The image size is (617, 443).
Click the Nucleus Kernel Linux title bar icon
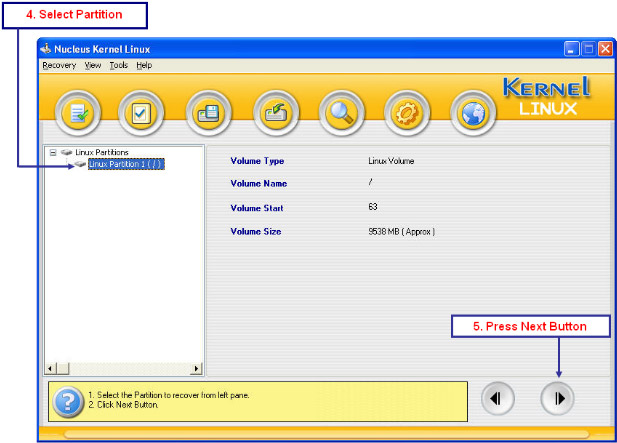(46, 49)
